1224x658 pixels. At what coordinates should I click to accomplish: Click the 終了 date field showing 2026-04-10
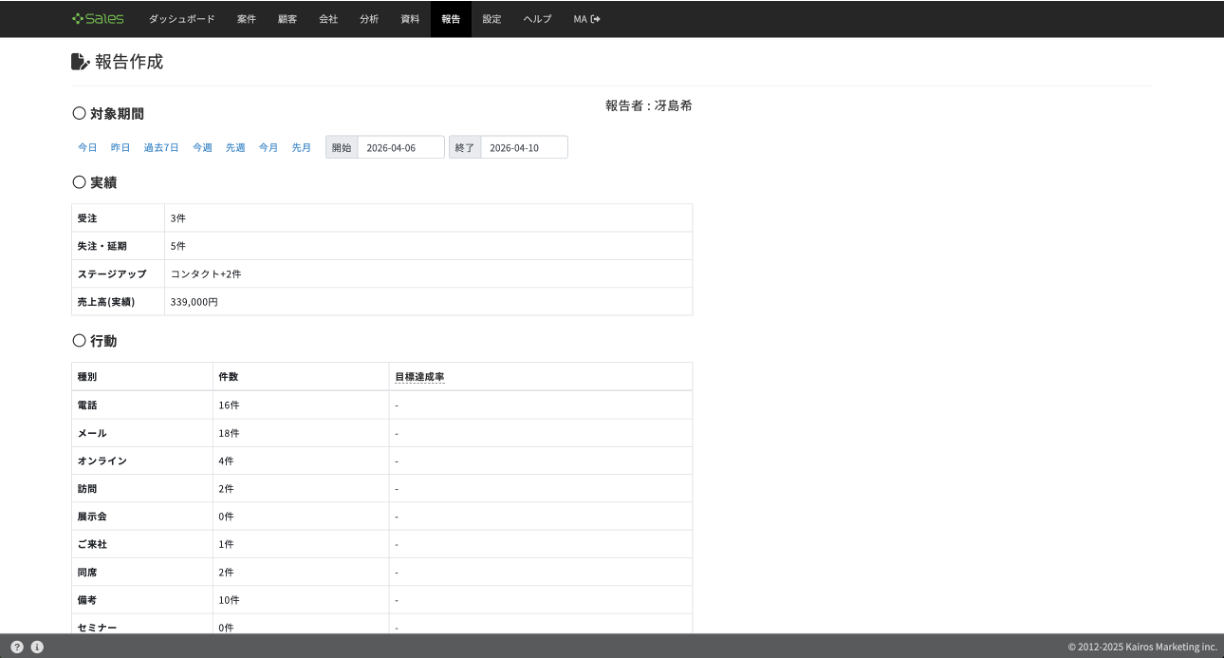[x=523, y=148]
